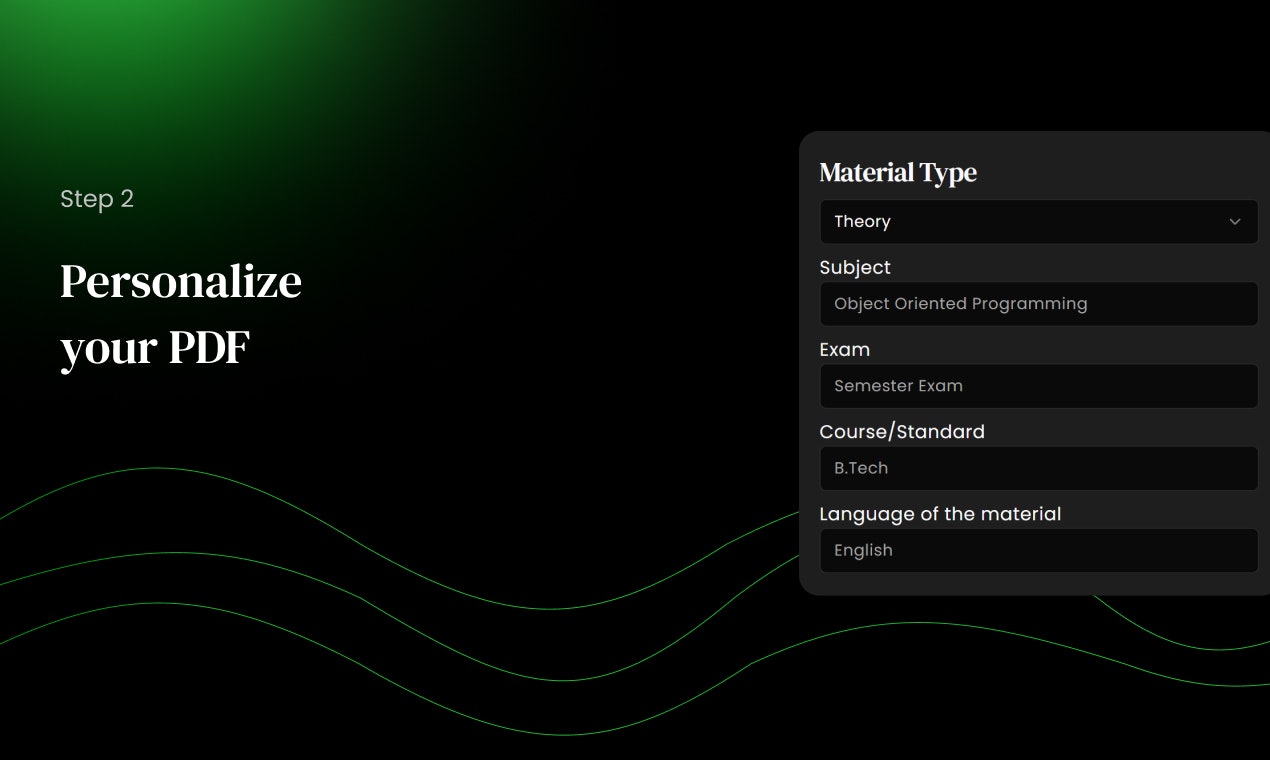Select the Exam field showing Semester Exam
The image size is (1270, 760).
click(1039, 386)
